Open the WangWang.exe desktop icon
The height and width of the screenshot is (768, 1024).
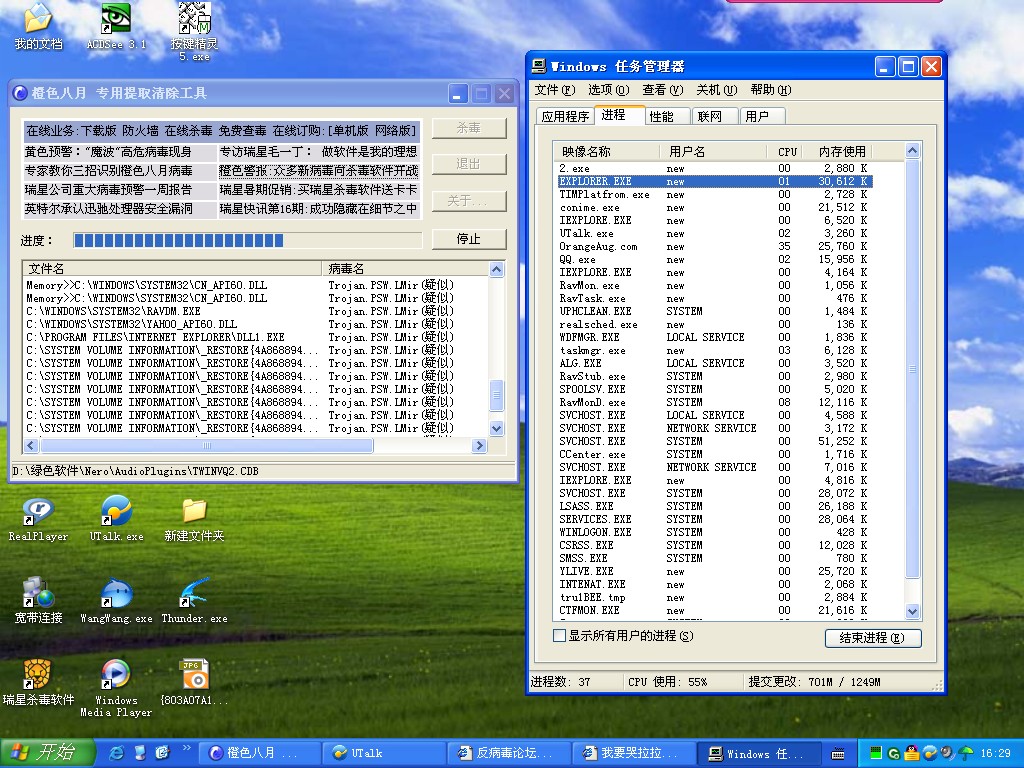(116, 594)
